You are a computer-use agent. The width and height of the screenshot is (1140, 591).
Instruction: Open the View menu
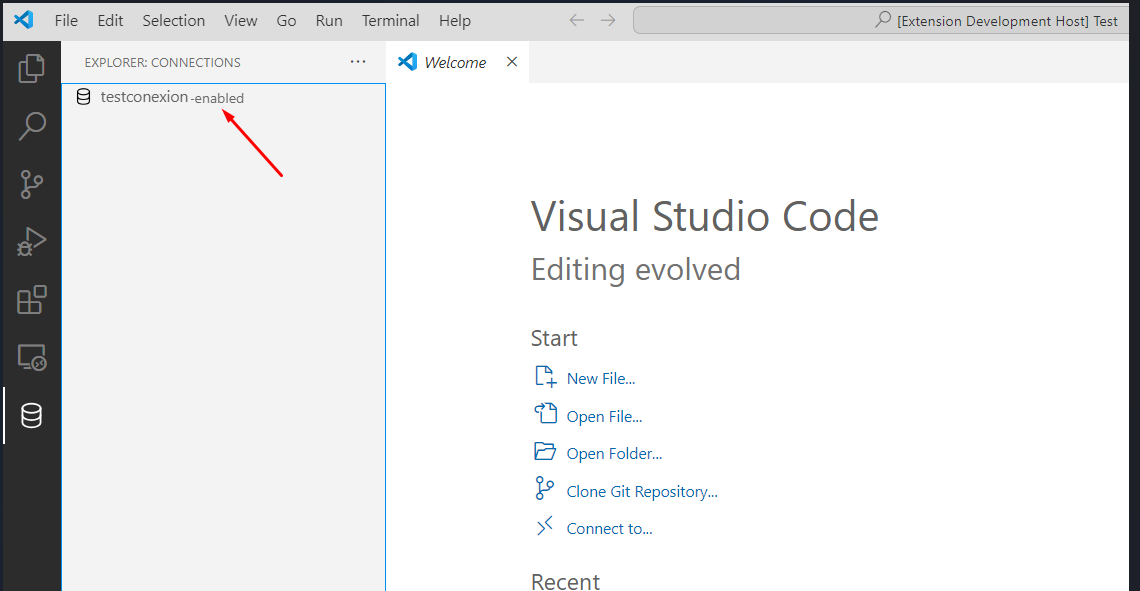(241, 20)
